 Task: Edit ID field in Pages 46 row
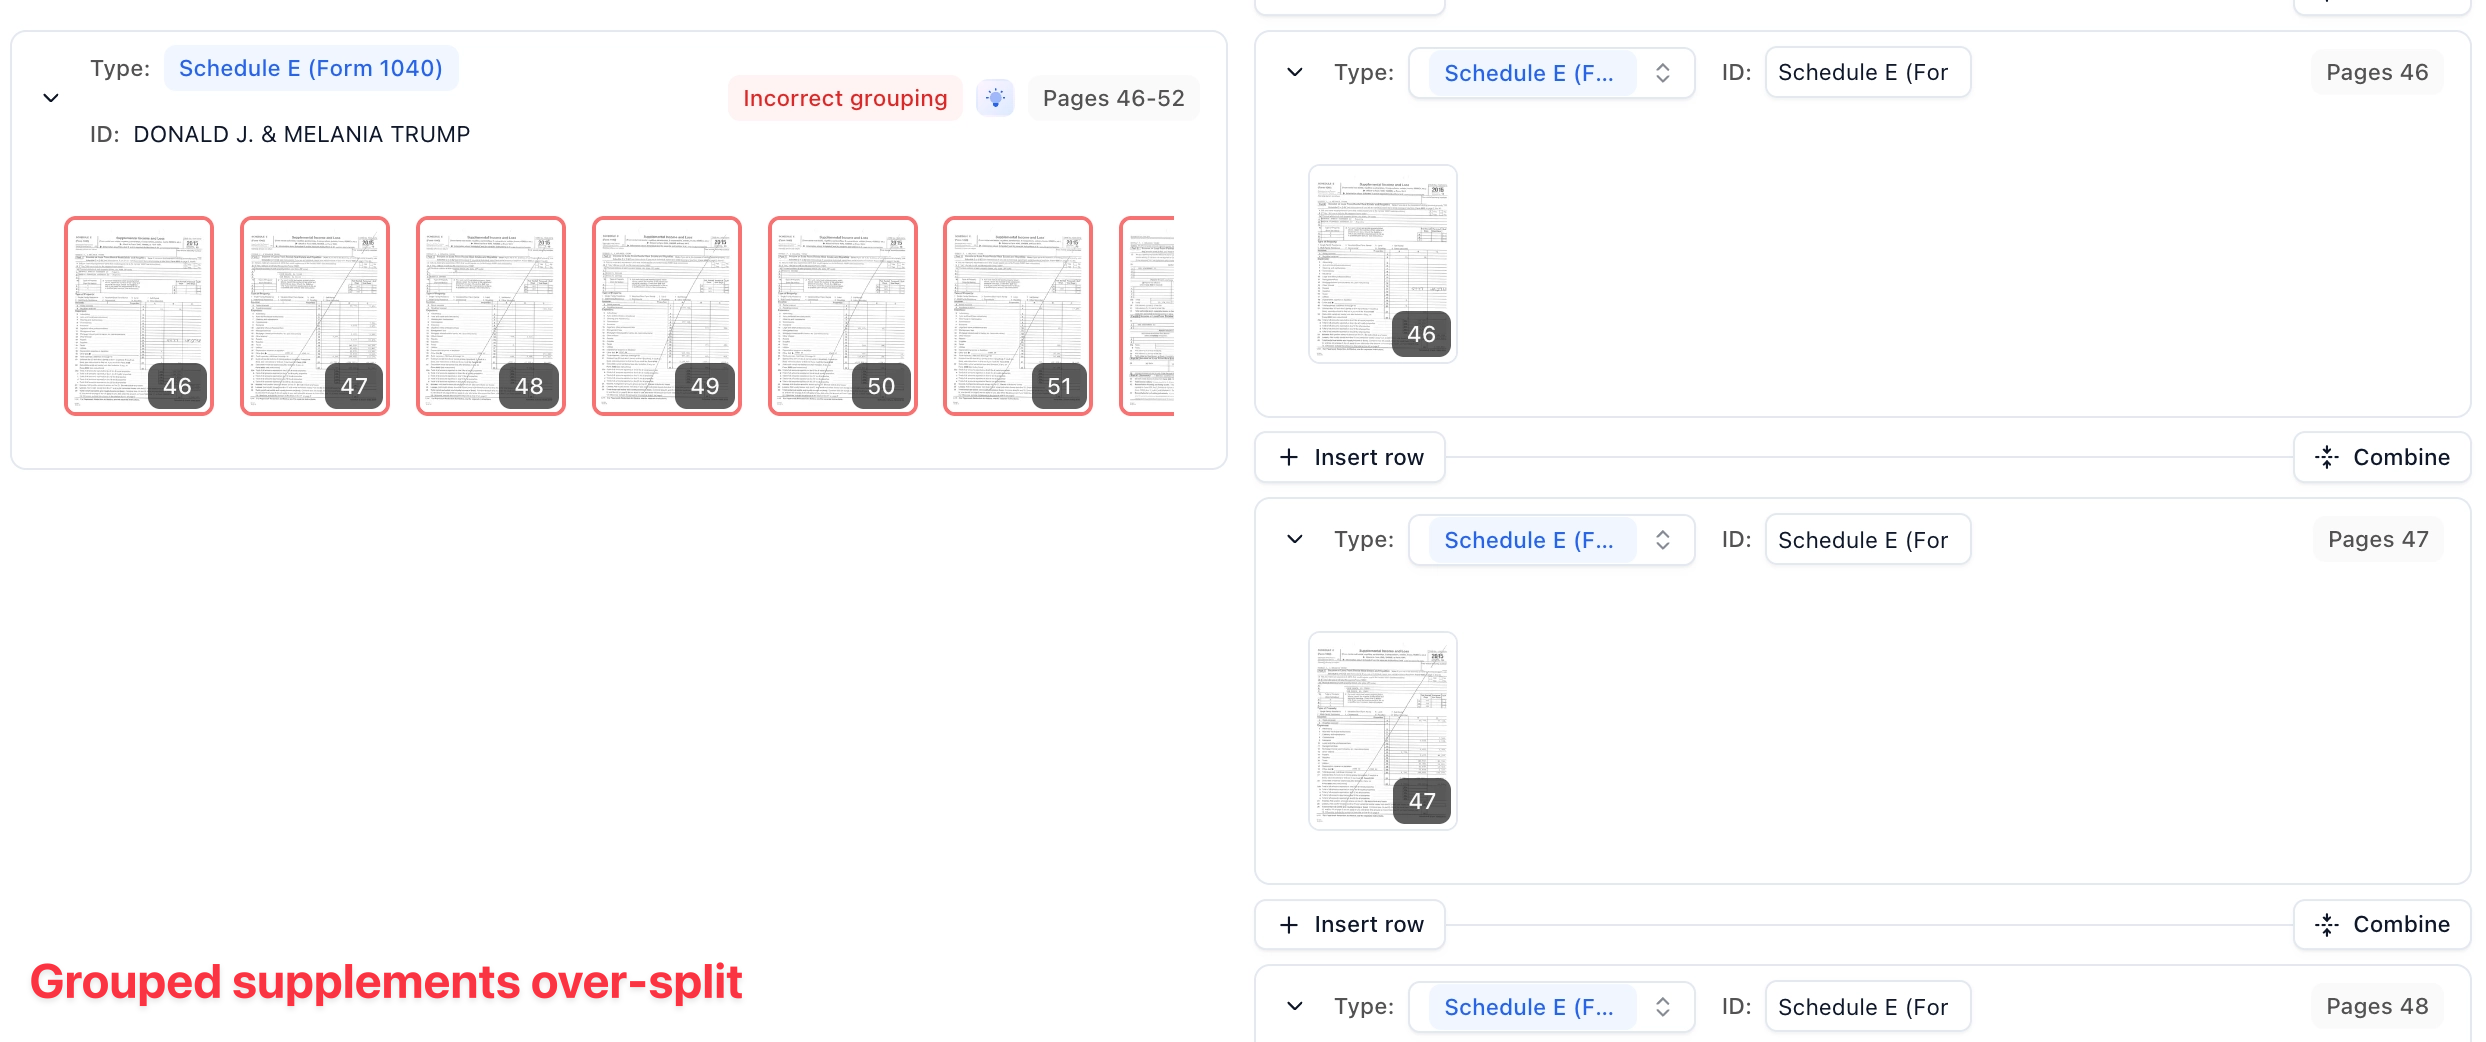tap(1867, 73)
